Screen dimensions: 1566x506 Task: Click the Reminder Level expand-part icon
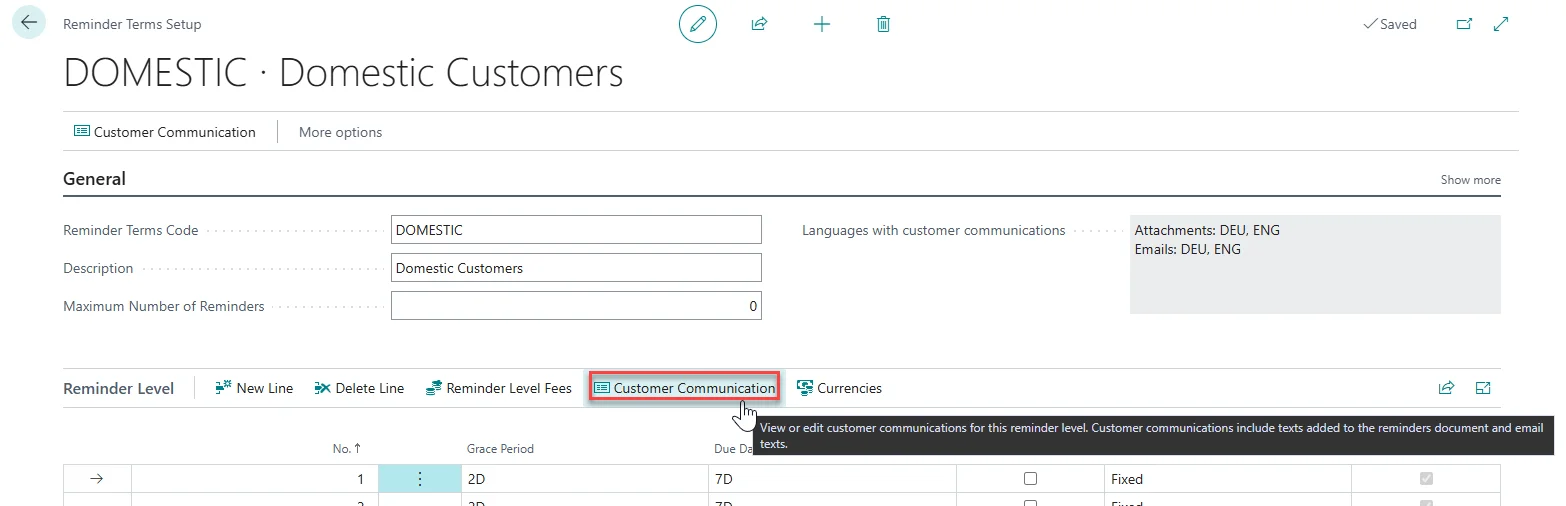pos(1483,388)
